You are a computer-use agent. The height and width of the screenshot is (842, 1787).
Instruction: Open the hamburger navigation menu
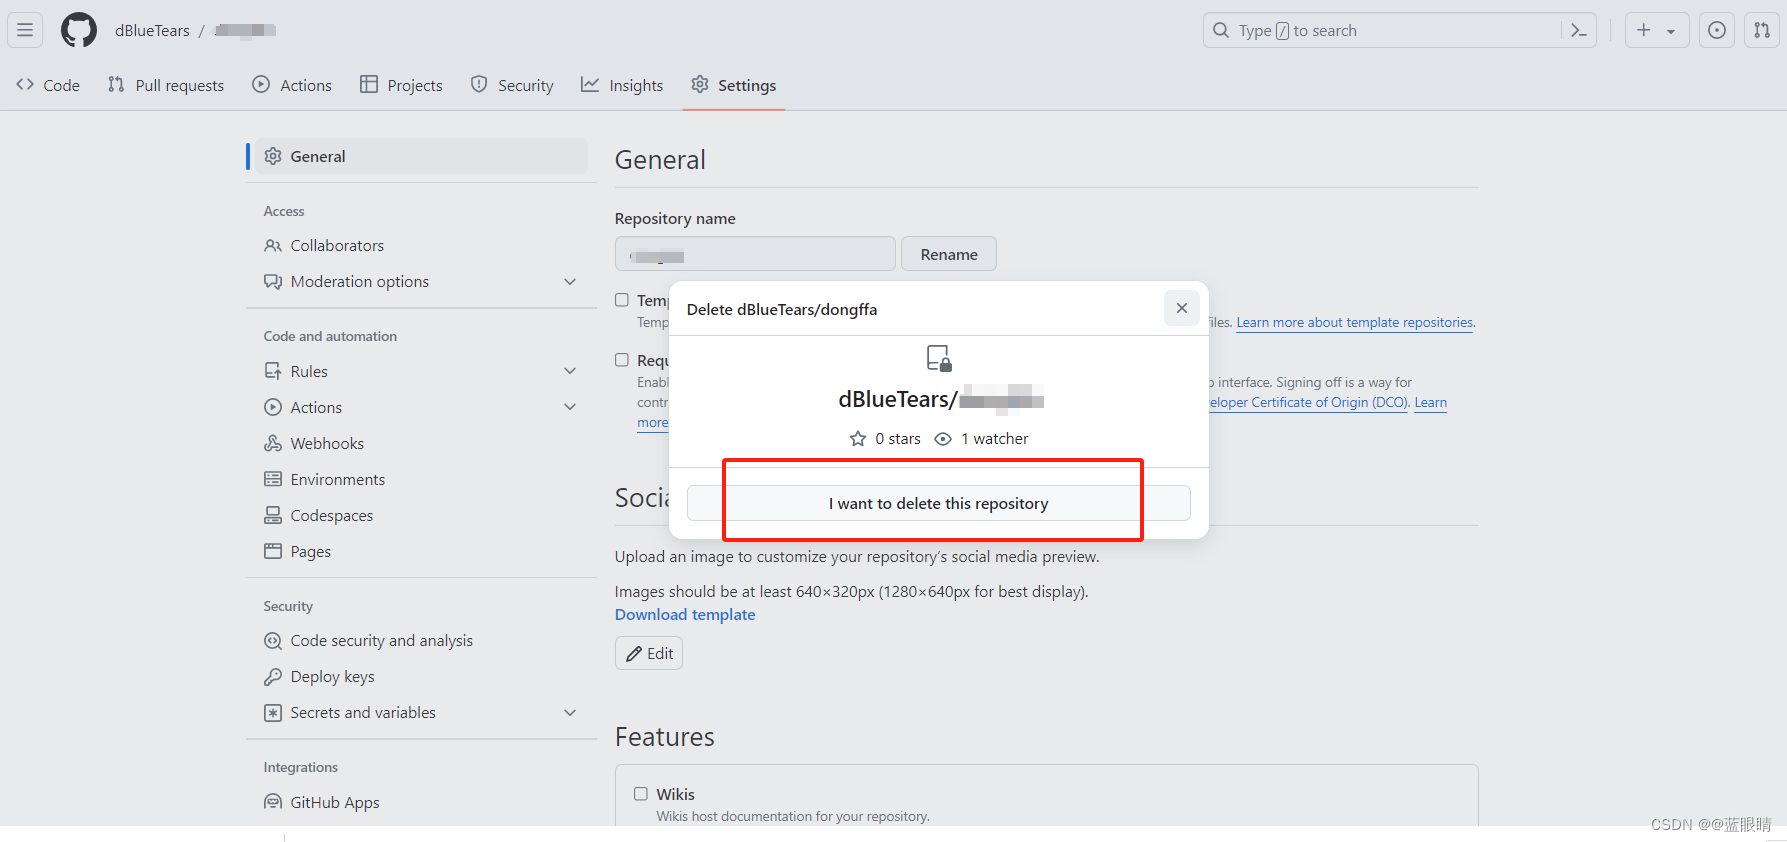(25, 30)
